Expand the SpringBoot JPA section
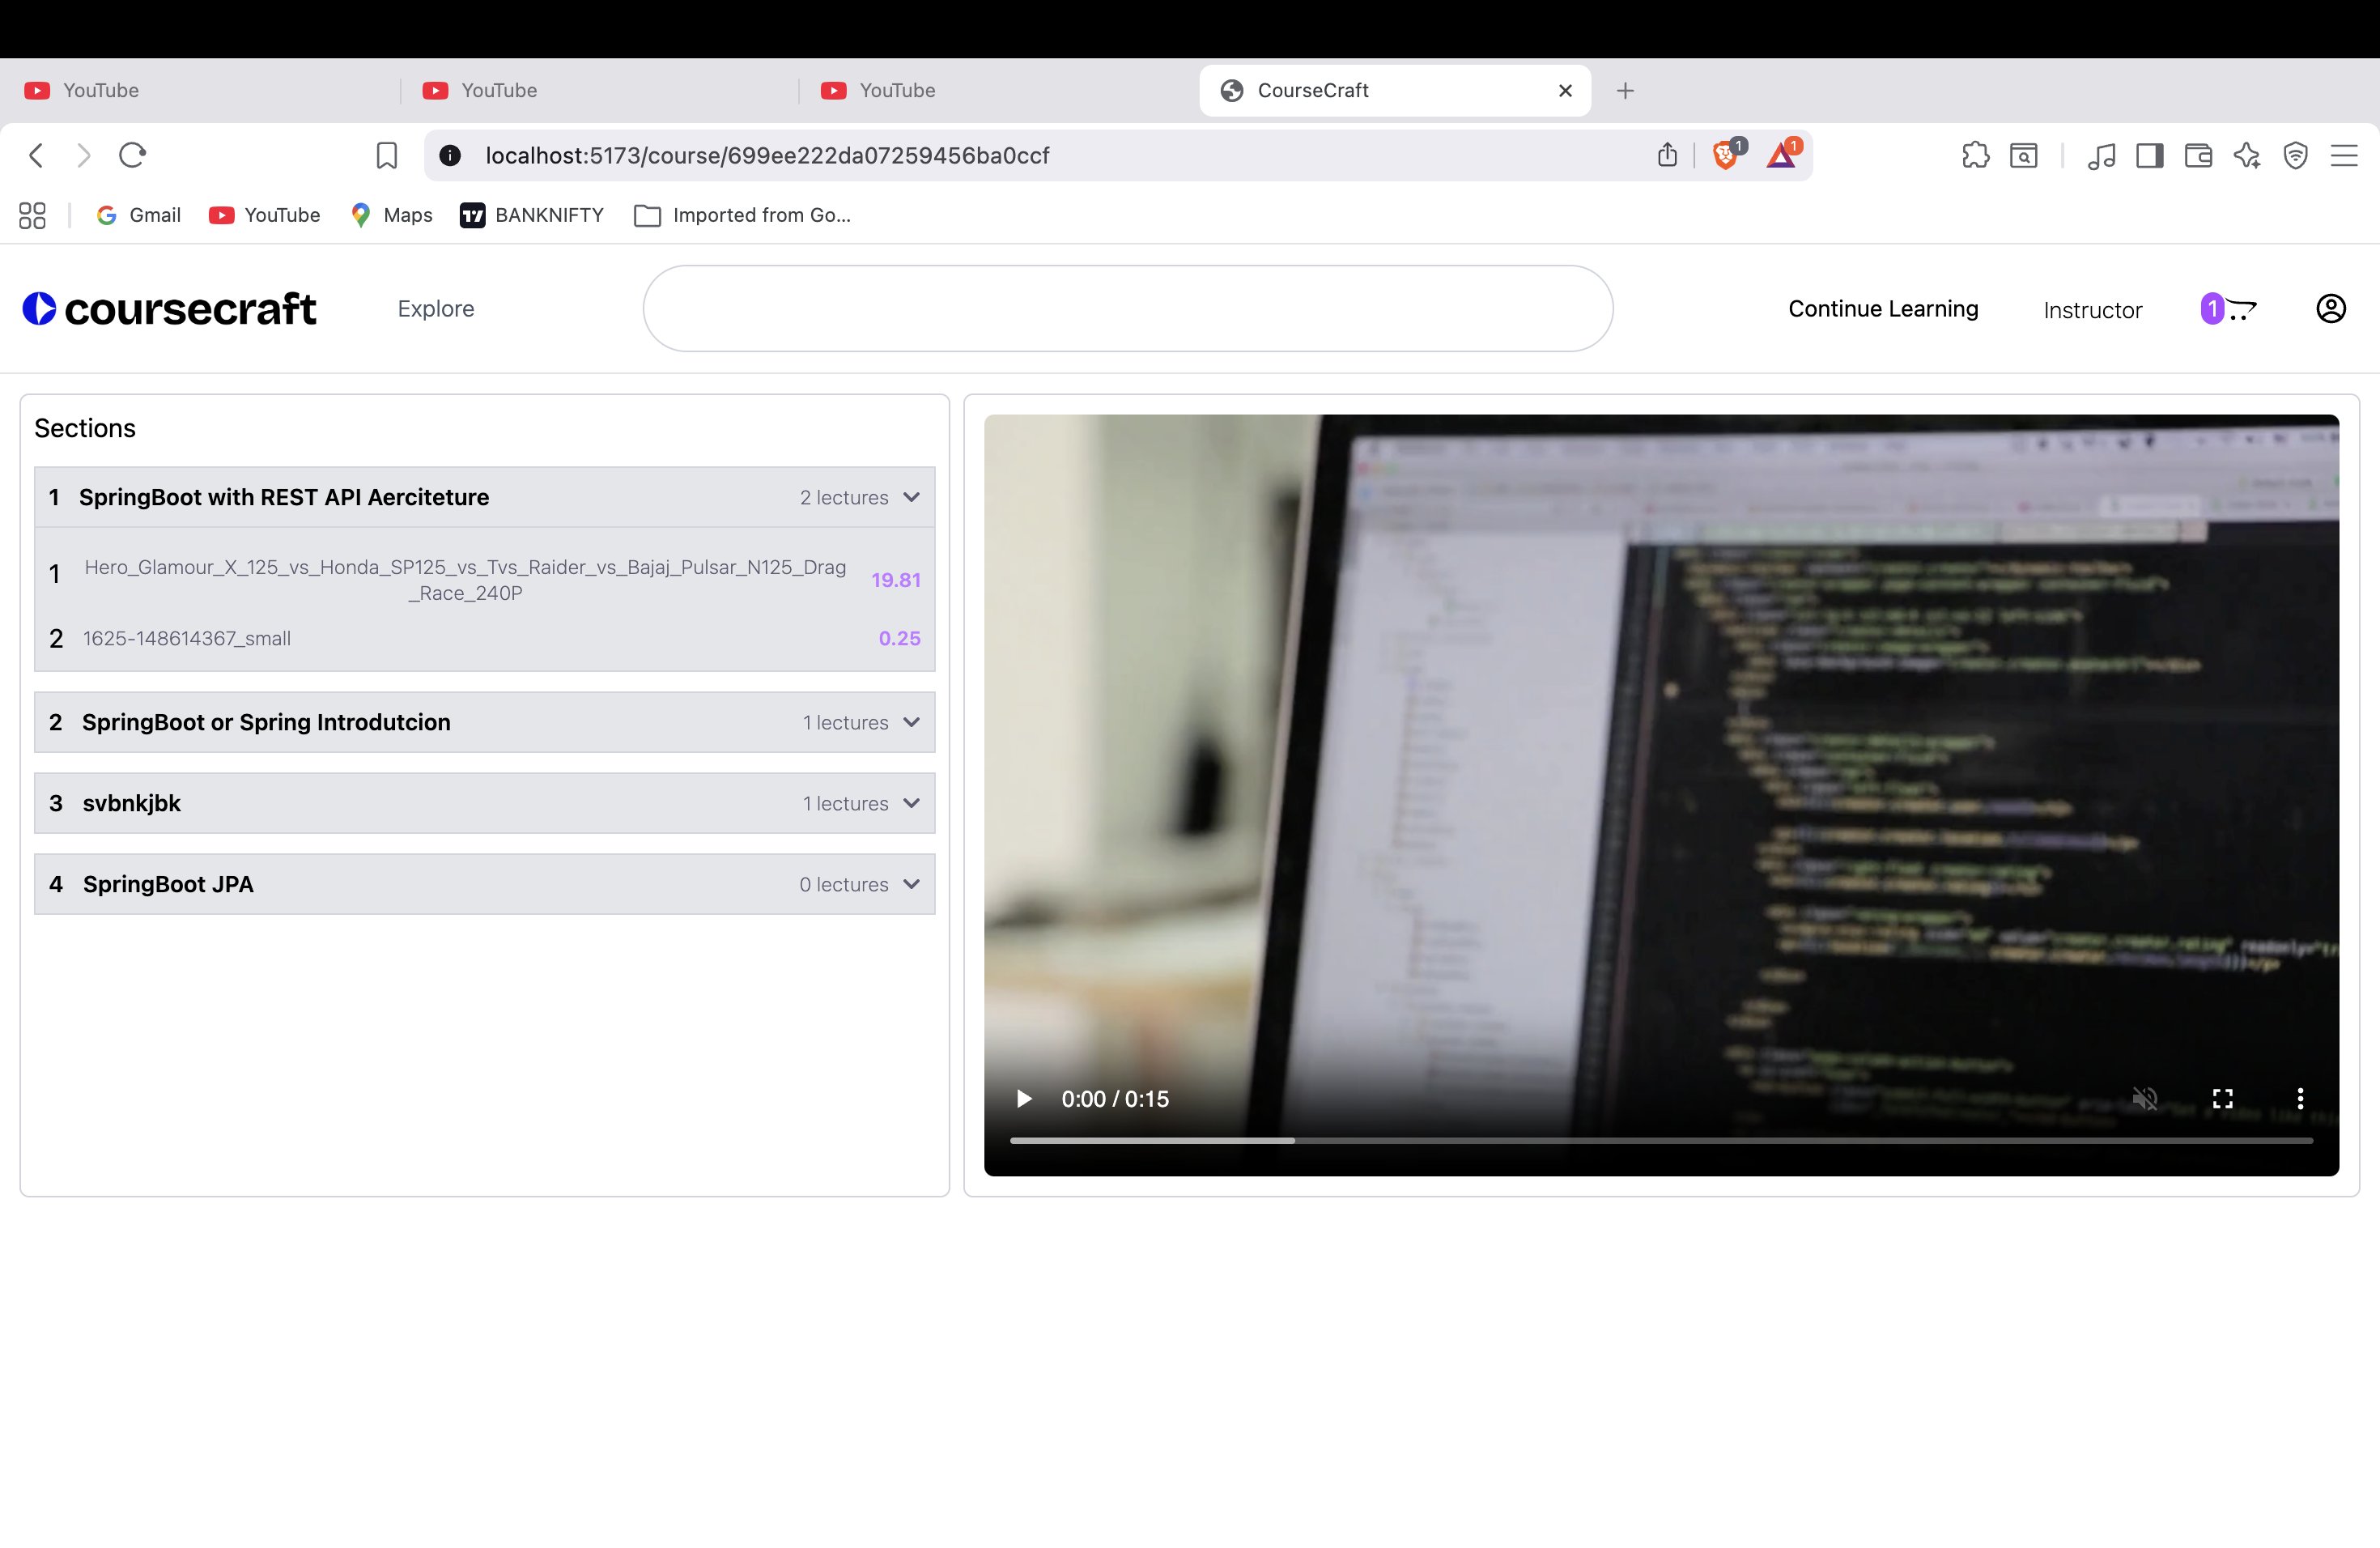The width and height of the screenshot is (2380, 1548). point(911,884)
